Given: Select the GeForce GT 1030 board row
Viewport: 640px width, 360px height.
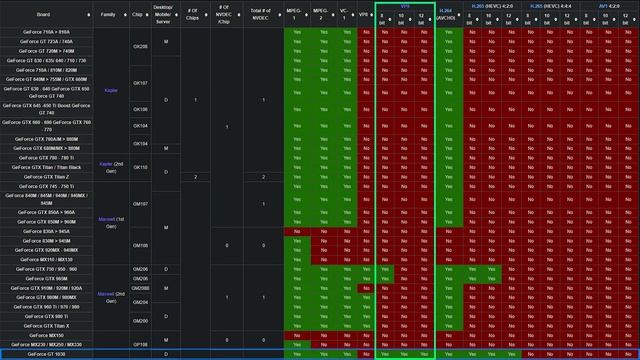Looking at the screenshot, I should coord(320,354).
